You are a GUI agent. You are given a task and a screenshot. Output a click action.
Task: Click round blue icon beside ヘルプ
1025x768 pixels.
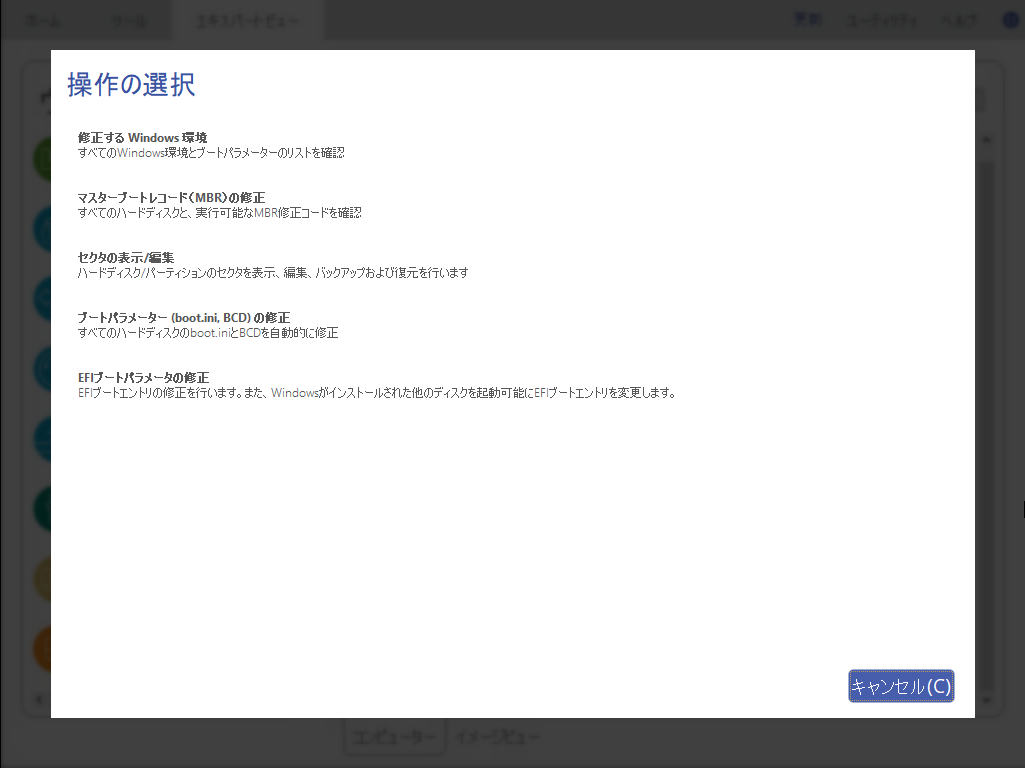coord(1011,20)
